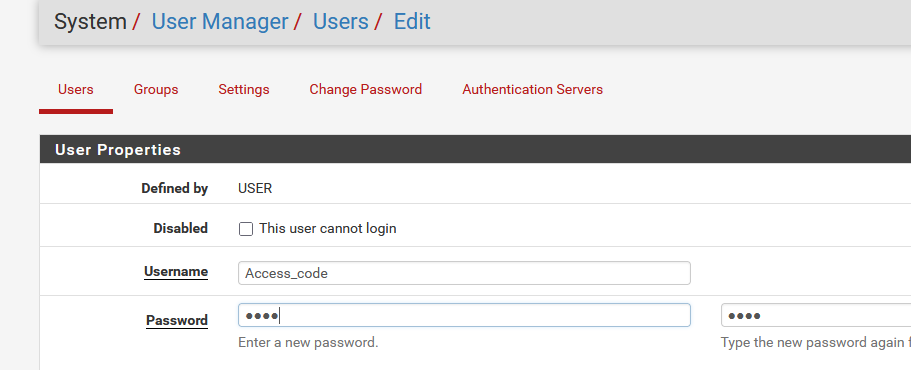Click the Disabled field label
The width and height of the screenshot is (911, 370).
180,228
